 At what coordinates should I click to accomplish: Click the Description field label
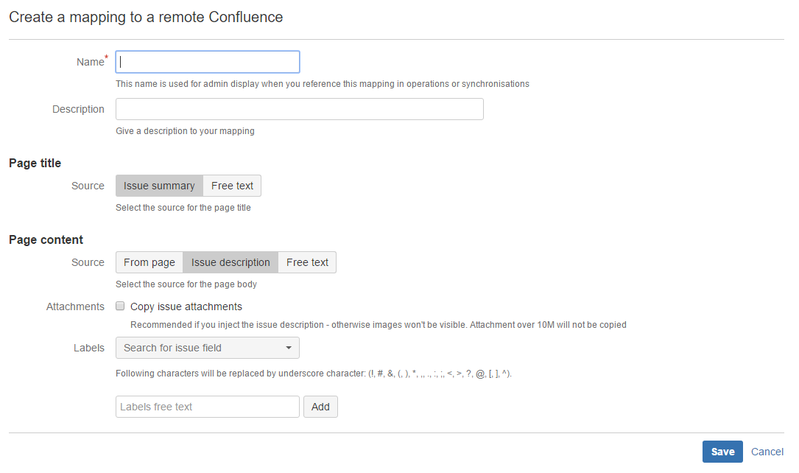[78, 109]
